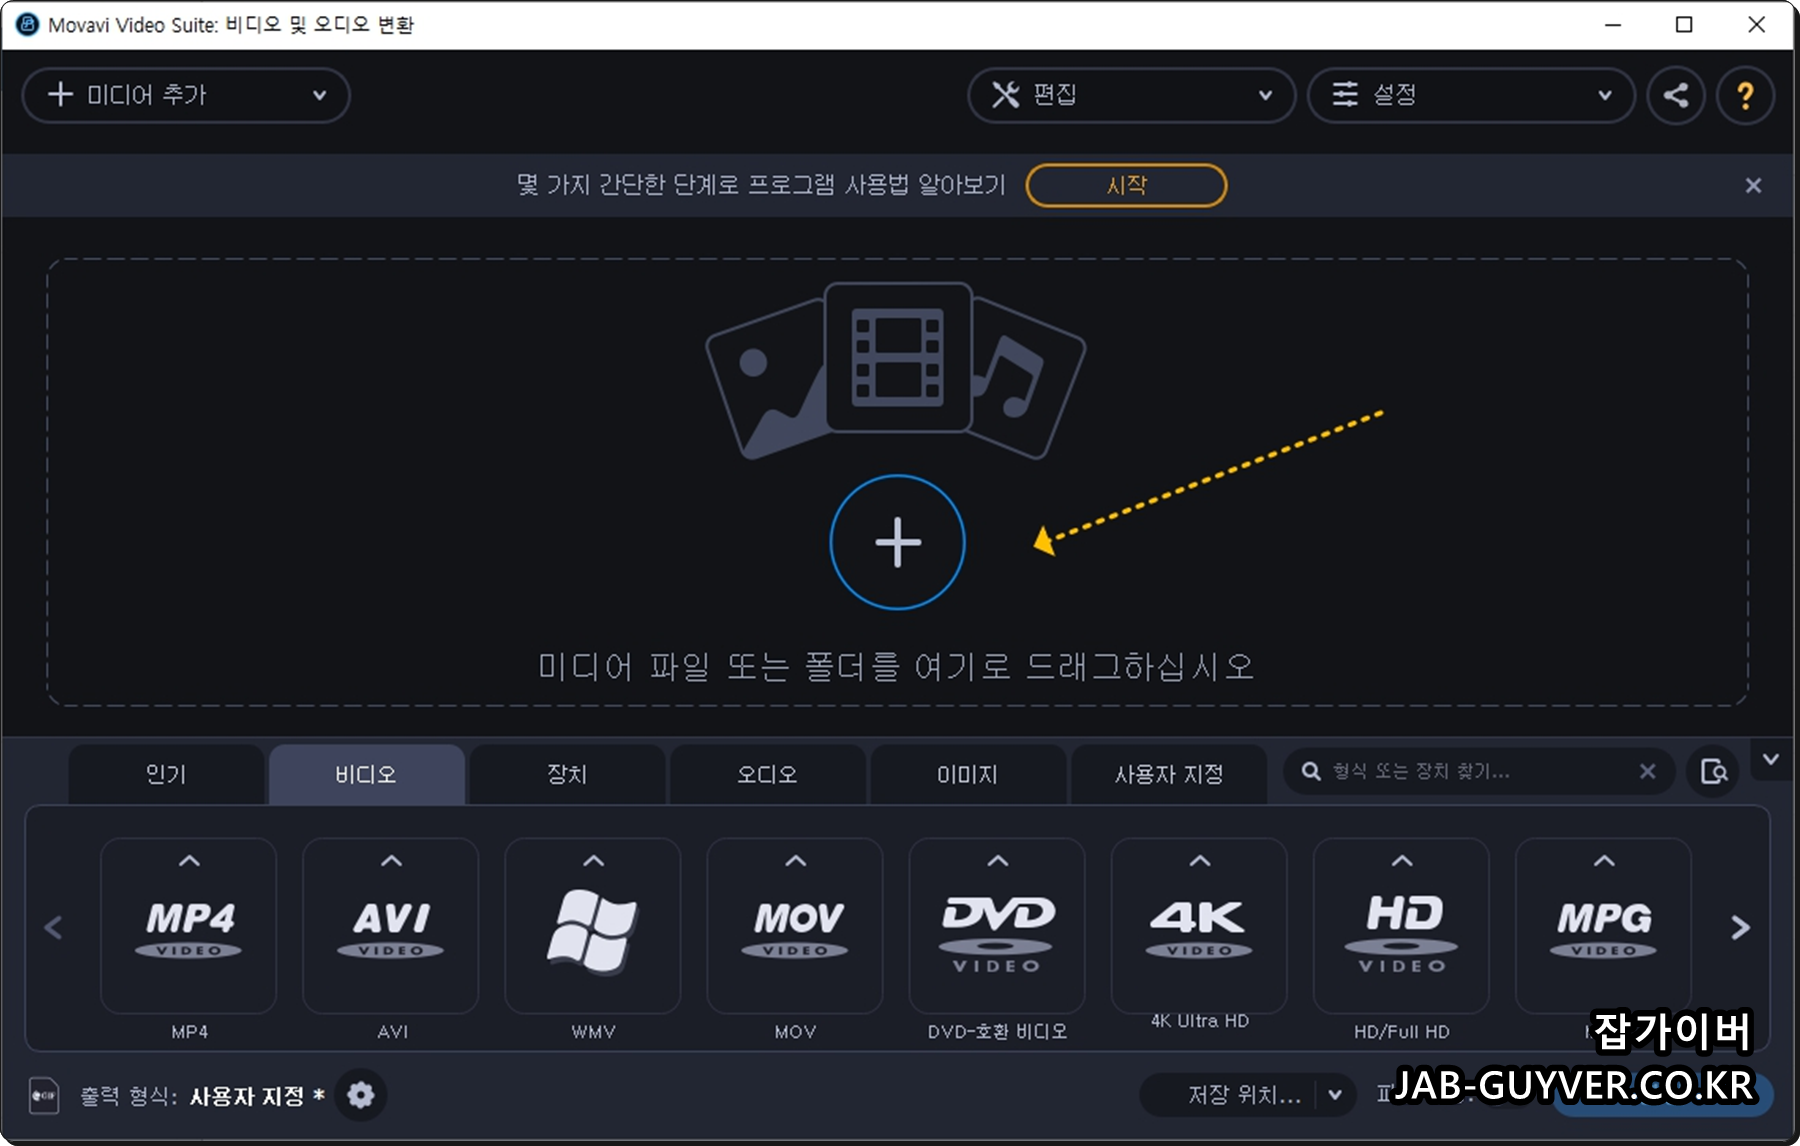Open the save location dropdown arrow
The height and width of the screenshot is (1146, 1800).
1335,1095
